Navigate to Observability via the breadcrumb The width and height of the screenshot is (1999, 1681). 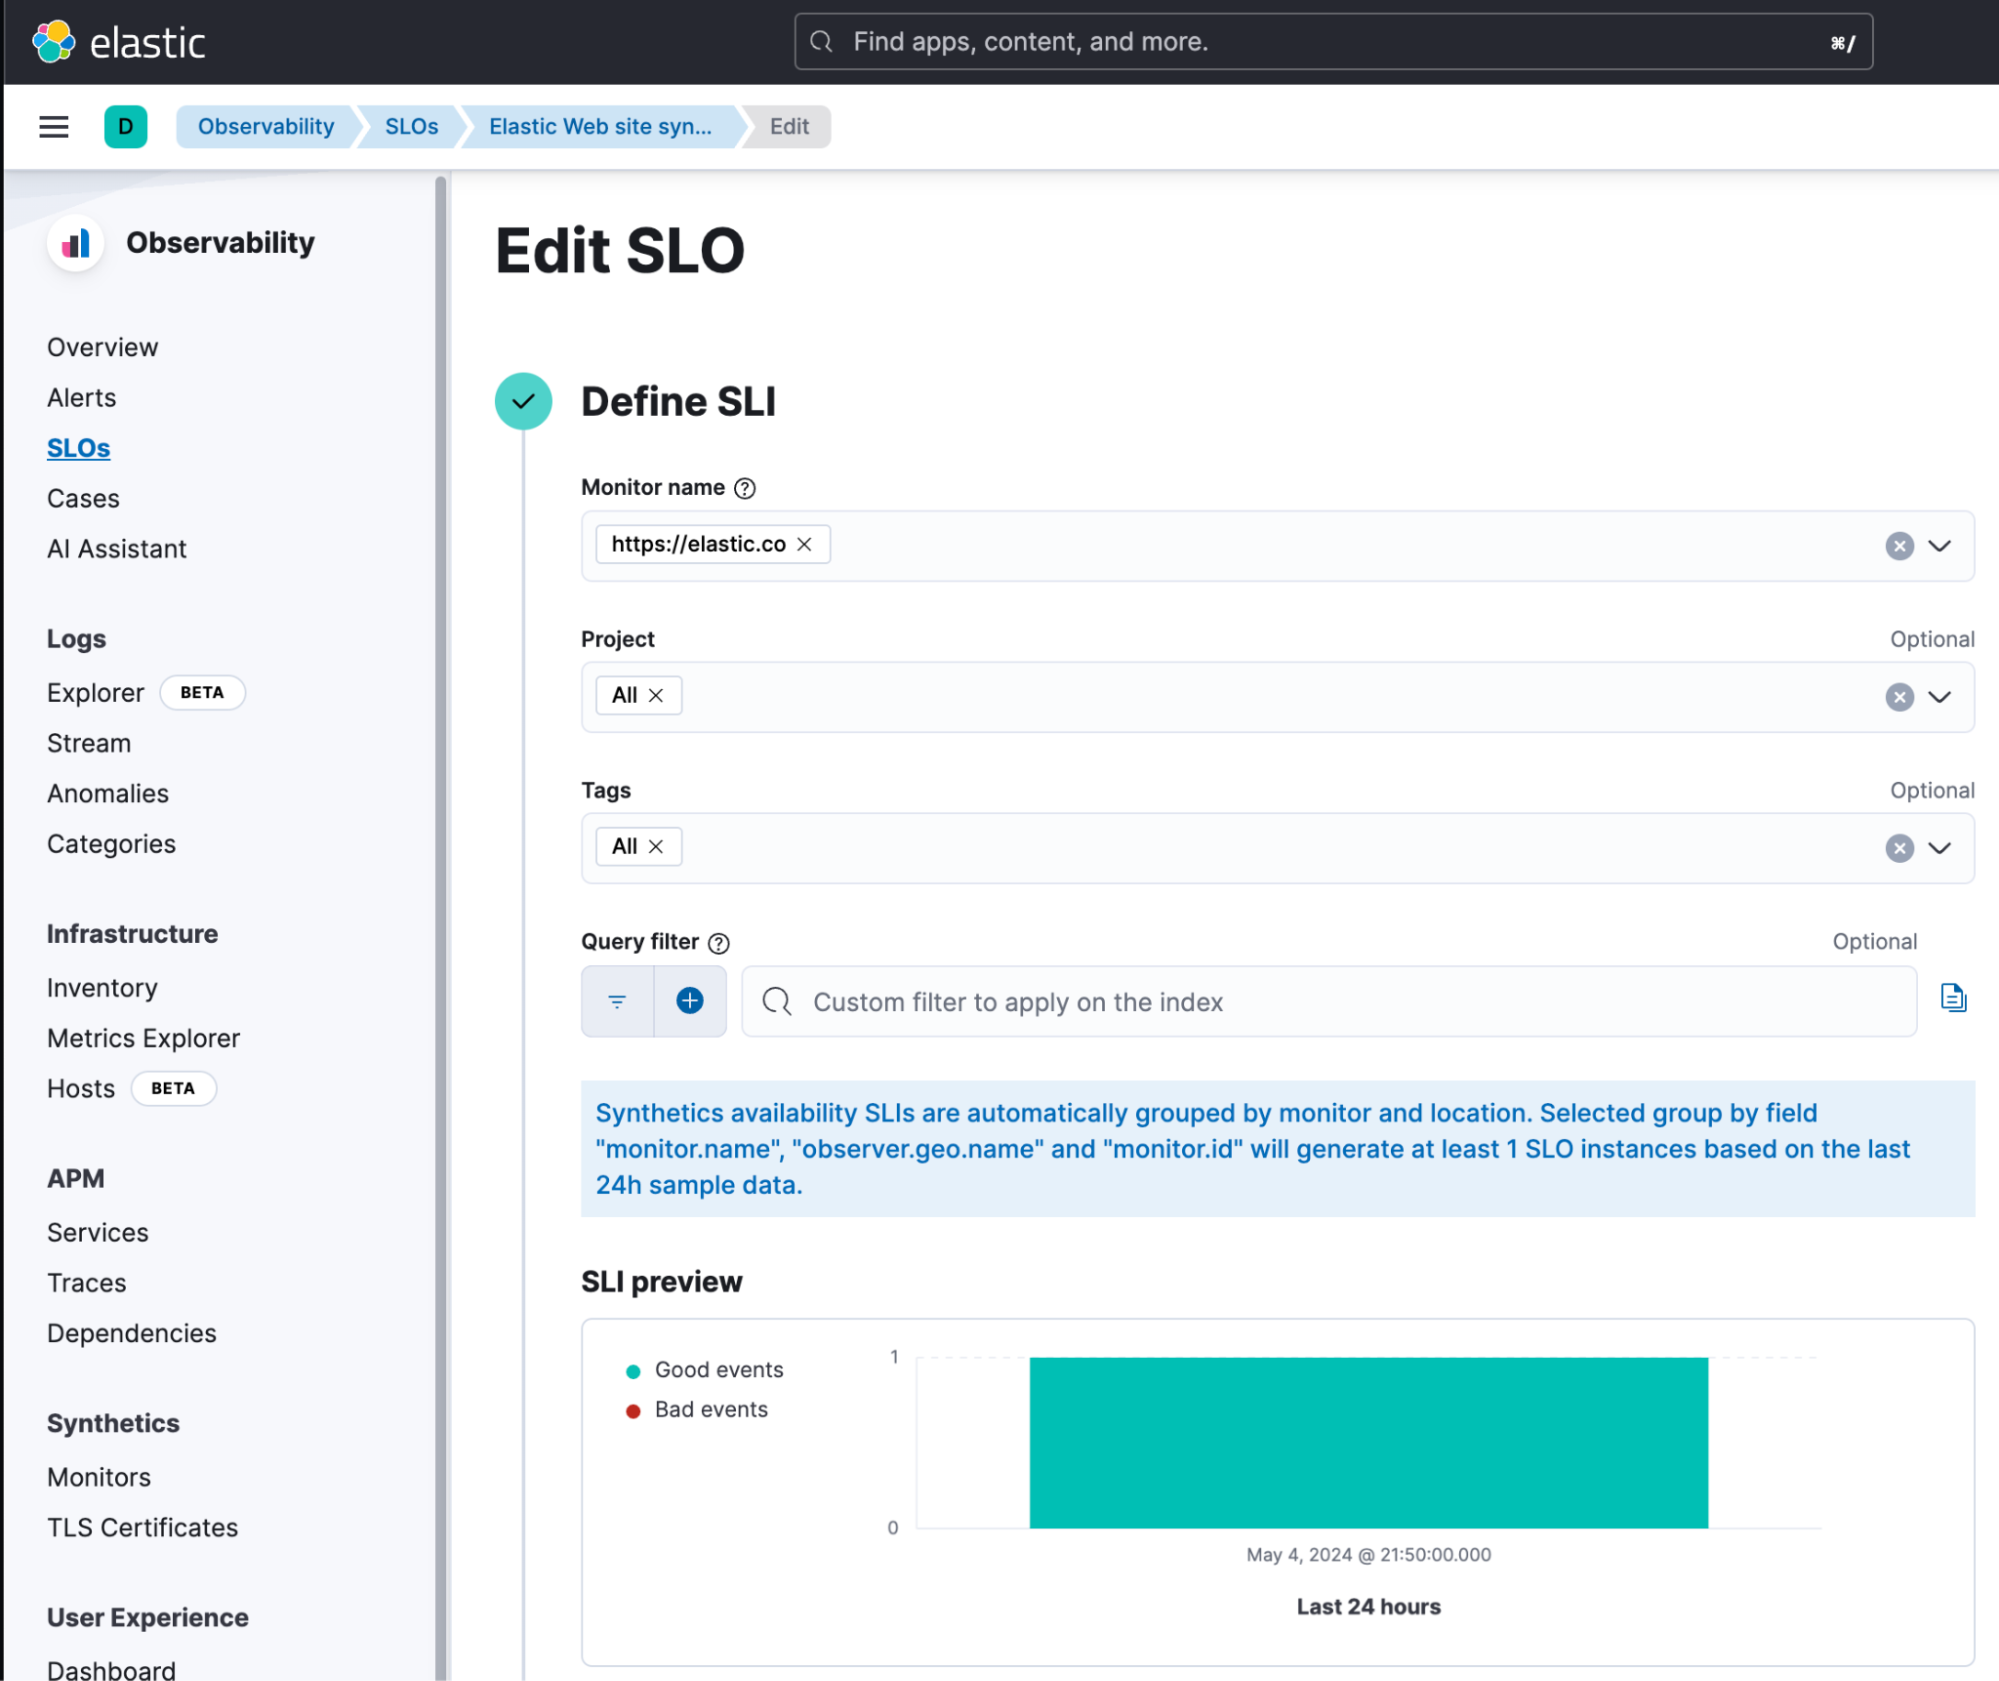point(264,126)
